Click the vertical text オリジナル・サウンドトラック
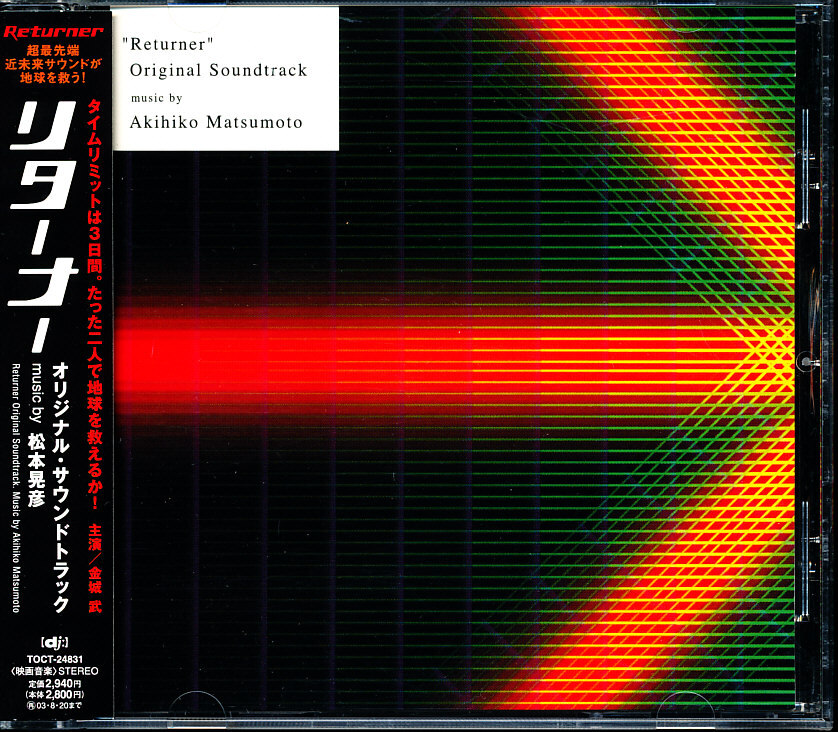 tap(60, 487)
